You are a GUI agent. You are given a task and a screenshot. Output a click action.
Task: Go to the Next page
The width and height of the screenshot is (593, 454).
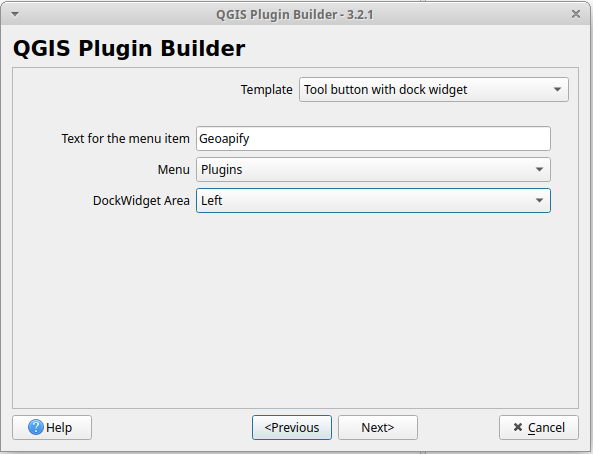click(x=378, y=428)
